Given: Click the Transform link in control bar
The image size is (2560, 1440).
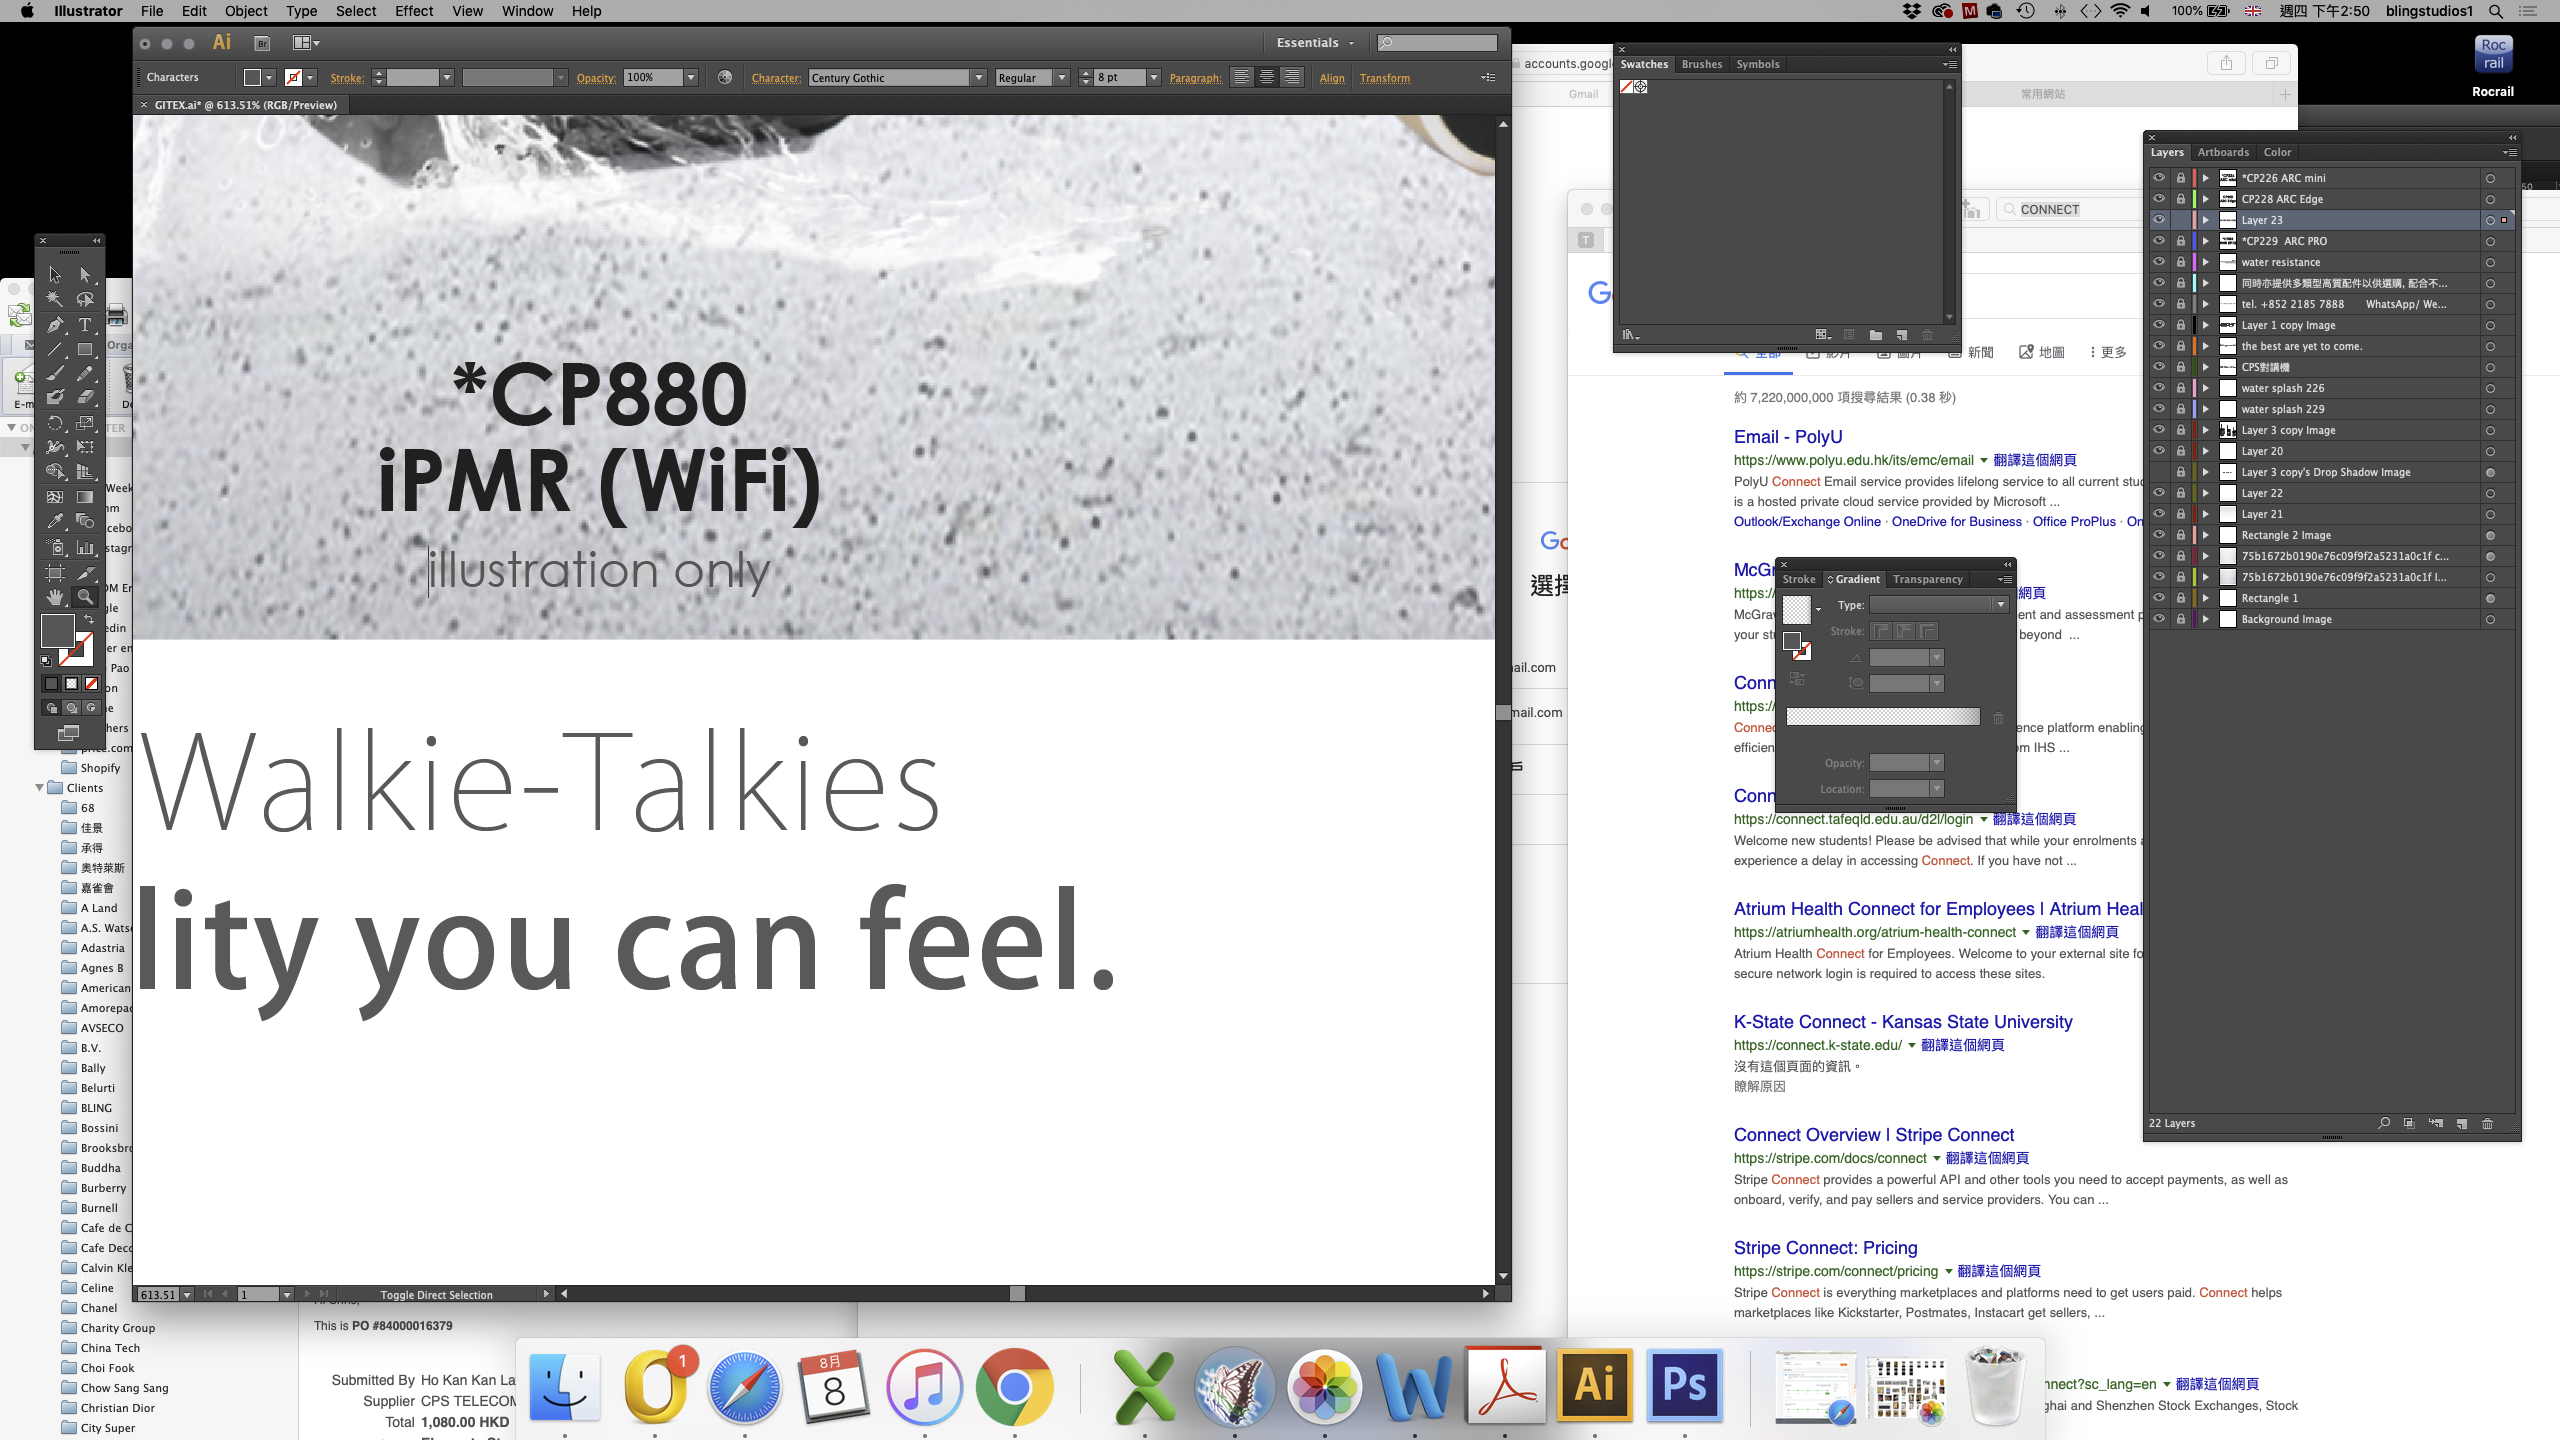Looking at the screenshot, I should (x=1384, y=78).
